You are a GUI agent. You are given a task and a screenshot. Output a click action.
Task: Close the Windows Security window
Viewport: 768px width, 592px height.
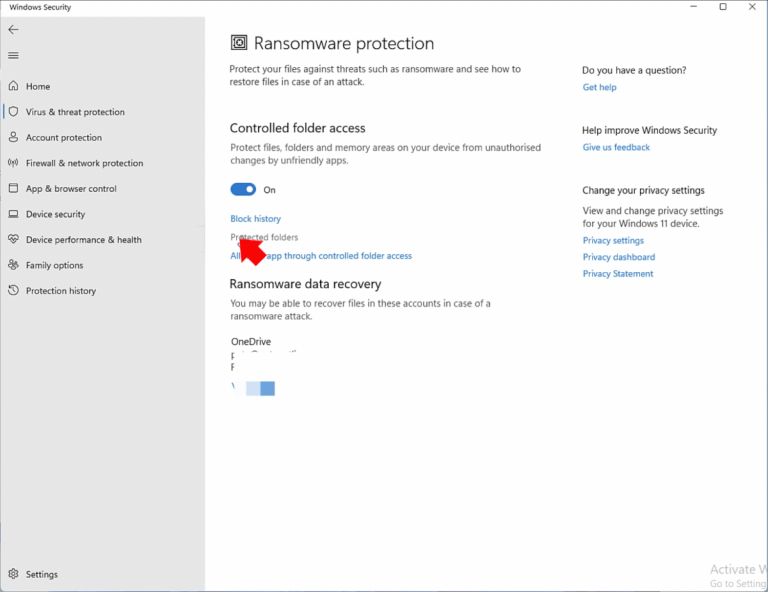pyautogui.click(x=752, y=7)
